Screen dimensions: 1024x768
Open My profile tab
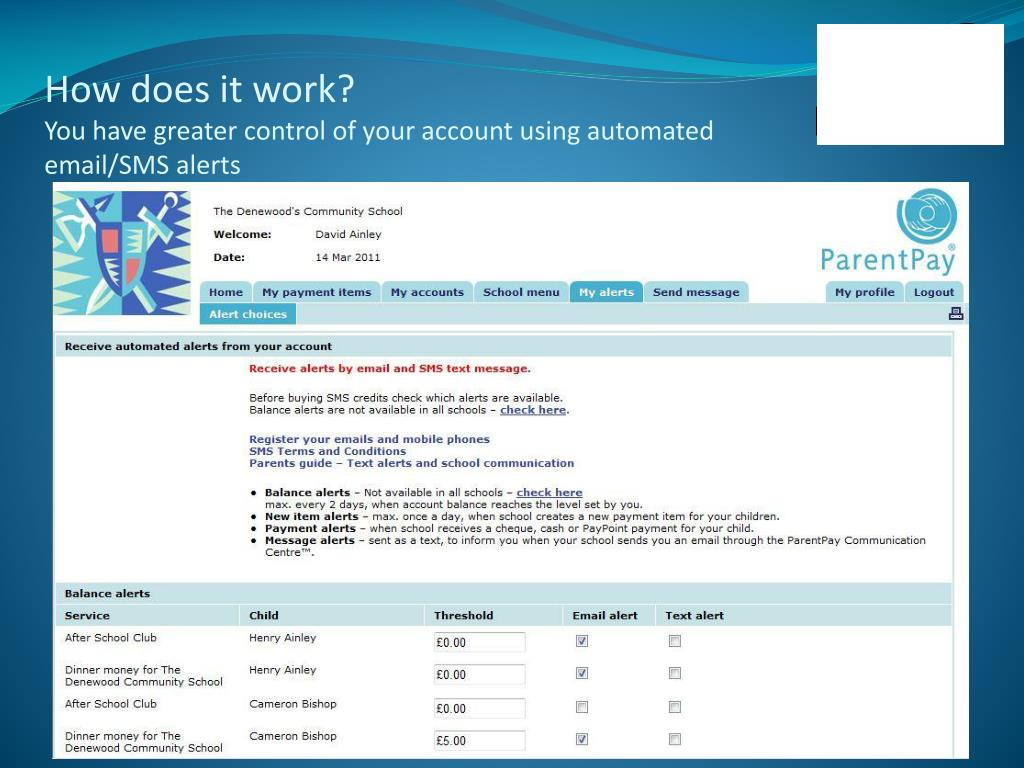865,292
